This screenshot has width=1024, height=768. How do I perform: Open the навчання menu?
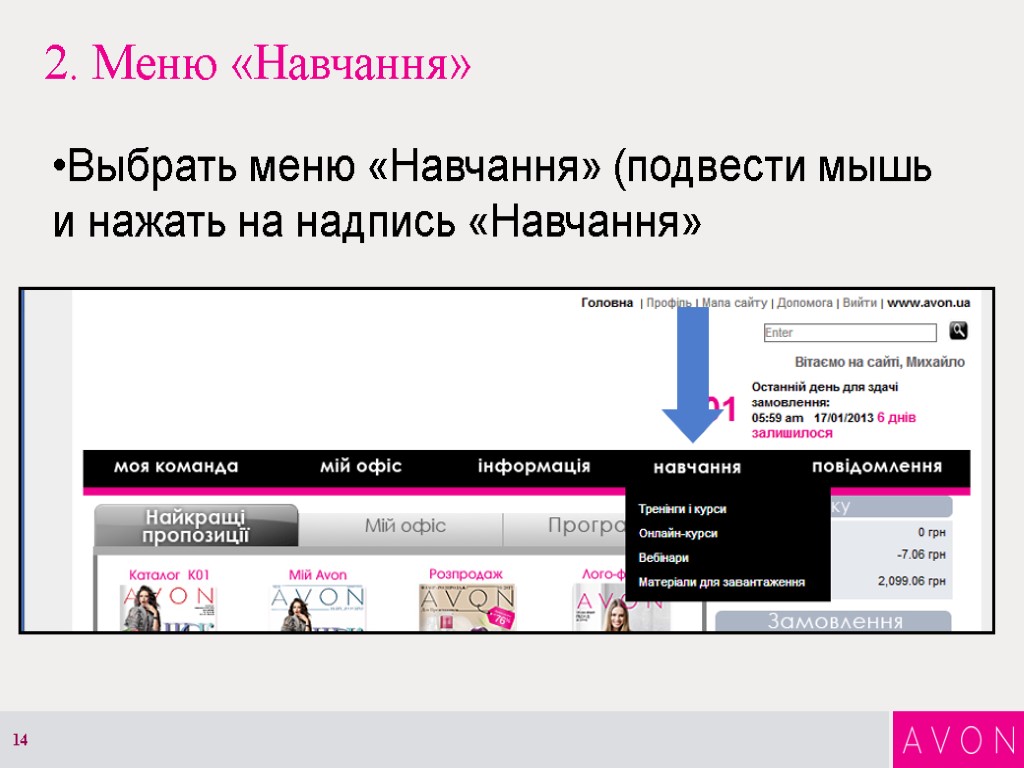point(697,468)
